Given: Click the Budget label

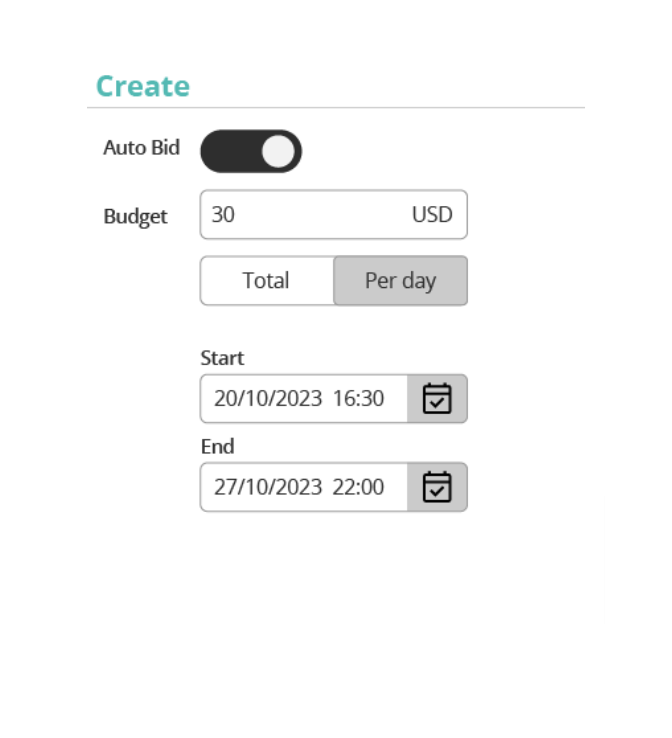Looking at the screenshot, I should click(136, 217).
